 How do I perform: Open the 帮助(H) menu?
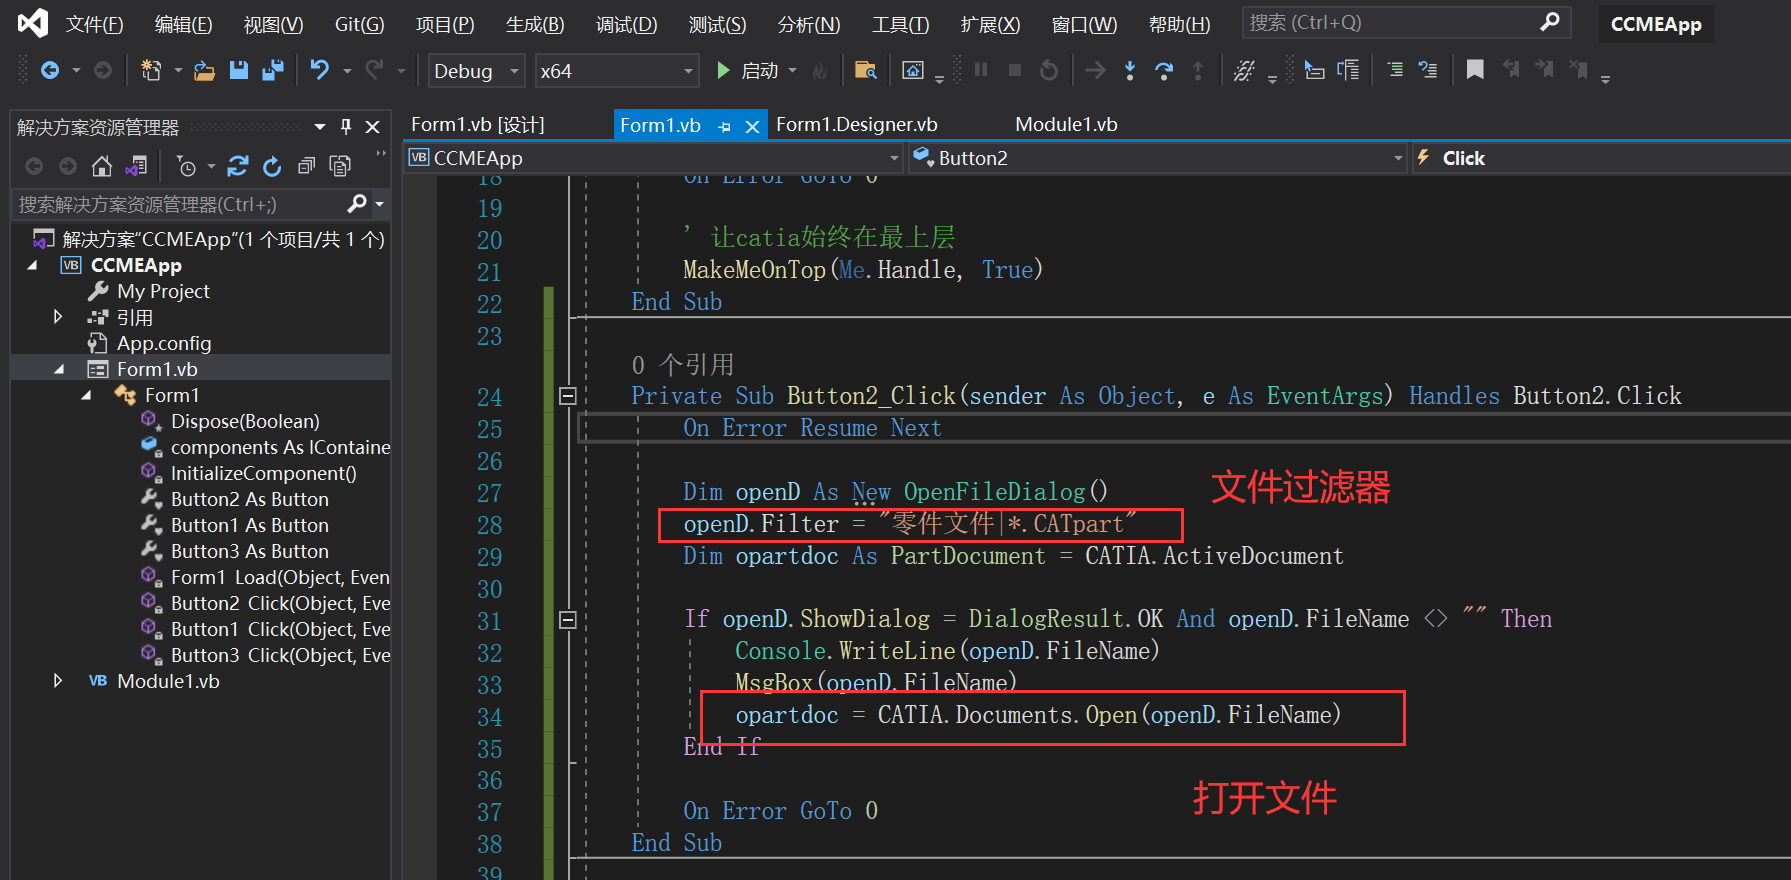tap(1179, 24)
